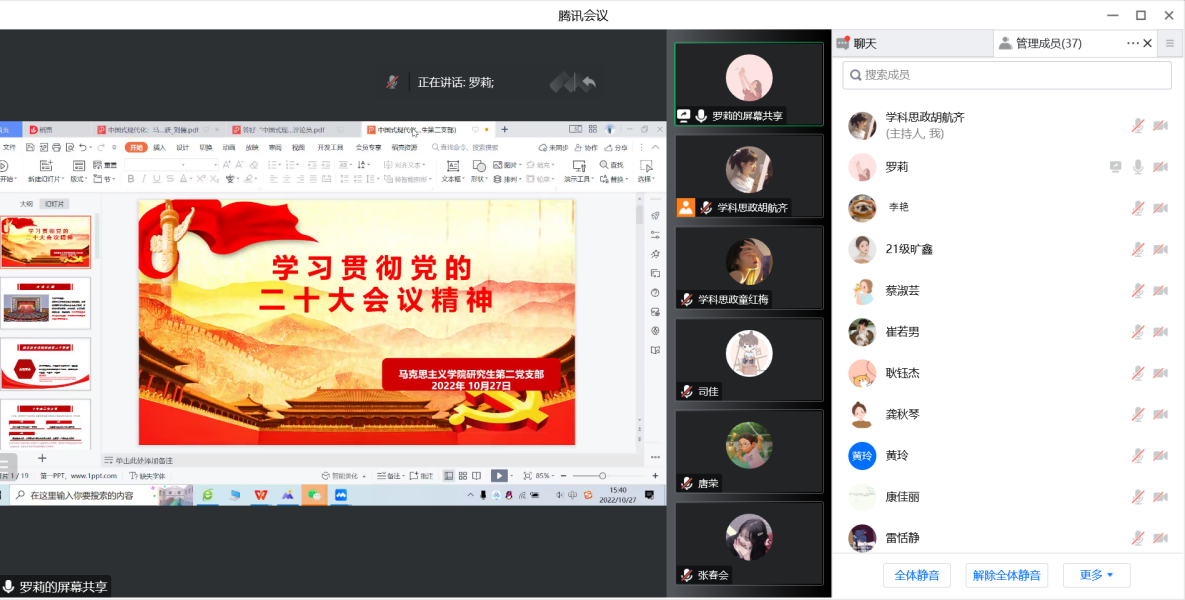1185x600 pixels.
Task: Close the members panel with the X icon
Action: (1147, 44)
